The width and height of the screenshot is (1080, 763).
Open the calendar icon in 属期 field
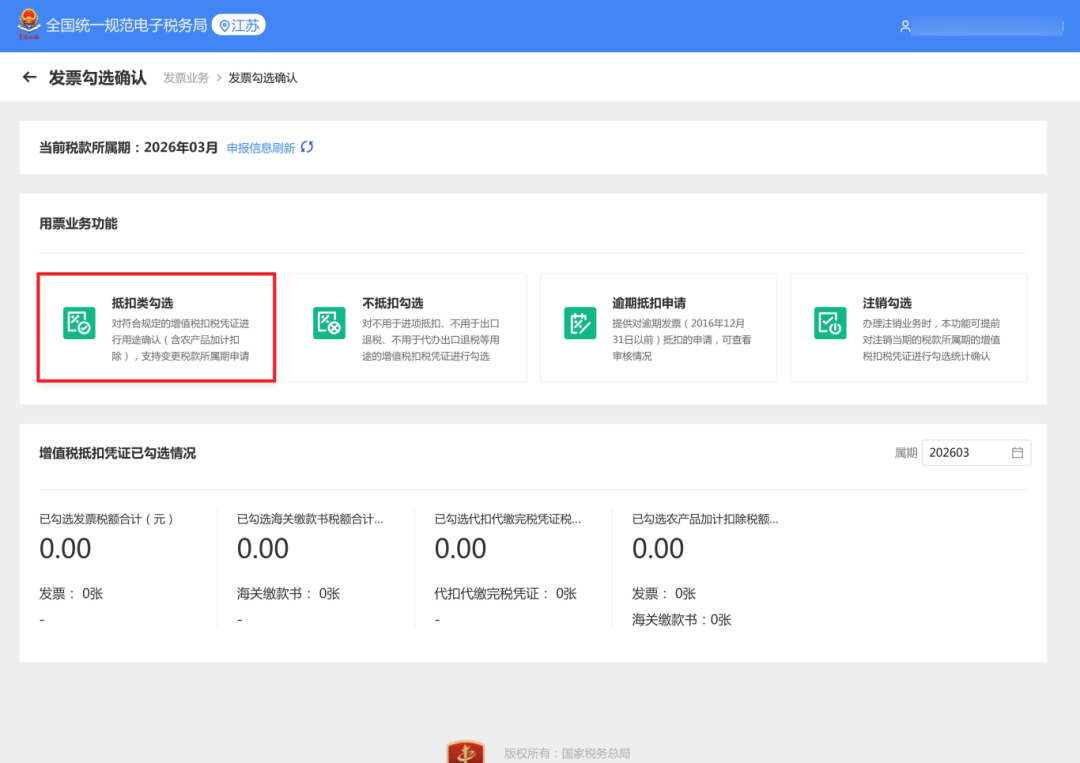coord(1017,452)
